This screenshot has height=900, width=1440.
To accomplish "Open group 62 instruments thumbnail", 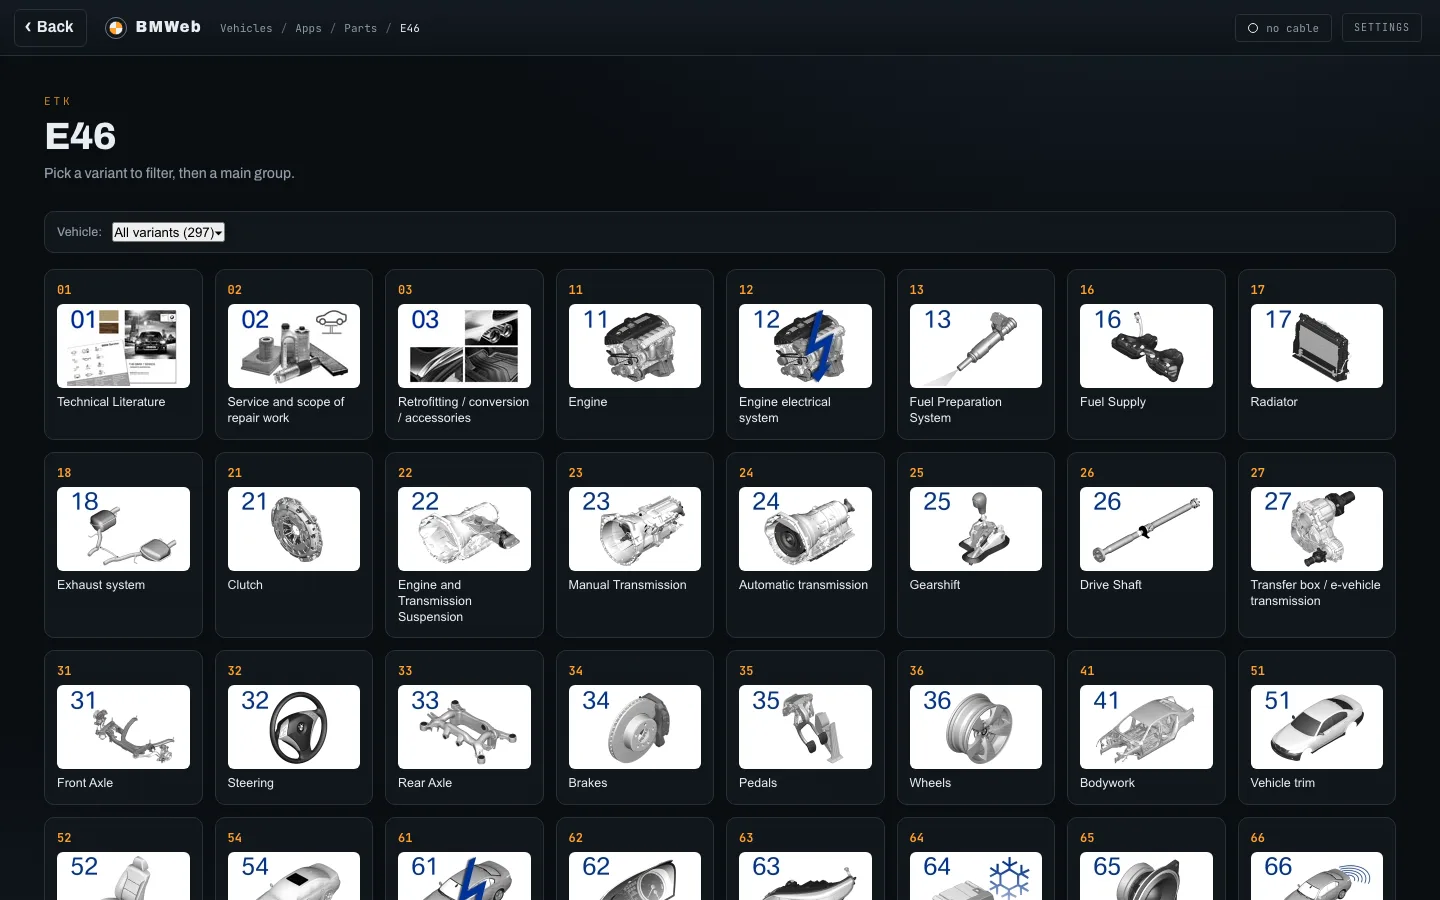I will 635,876.
